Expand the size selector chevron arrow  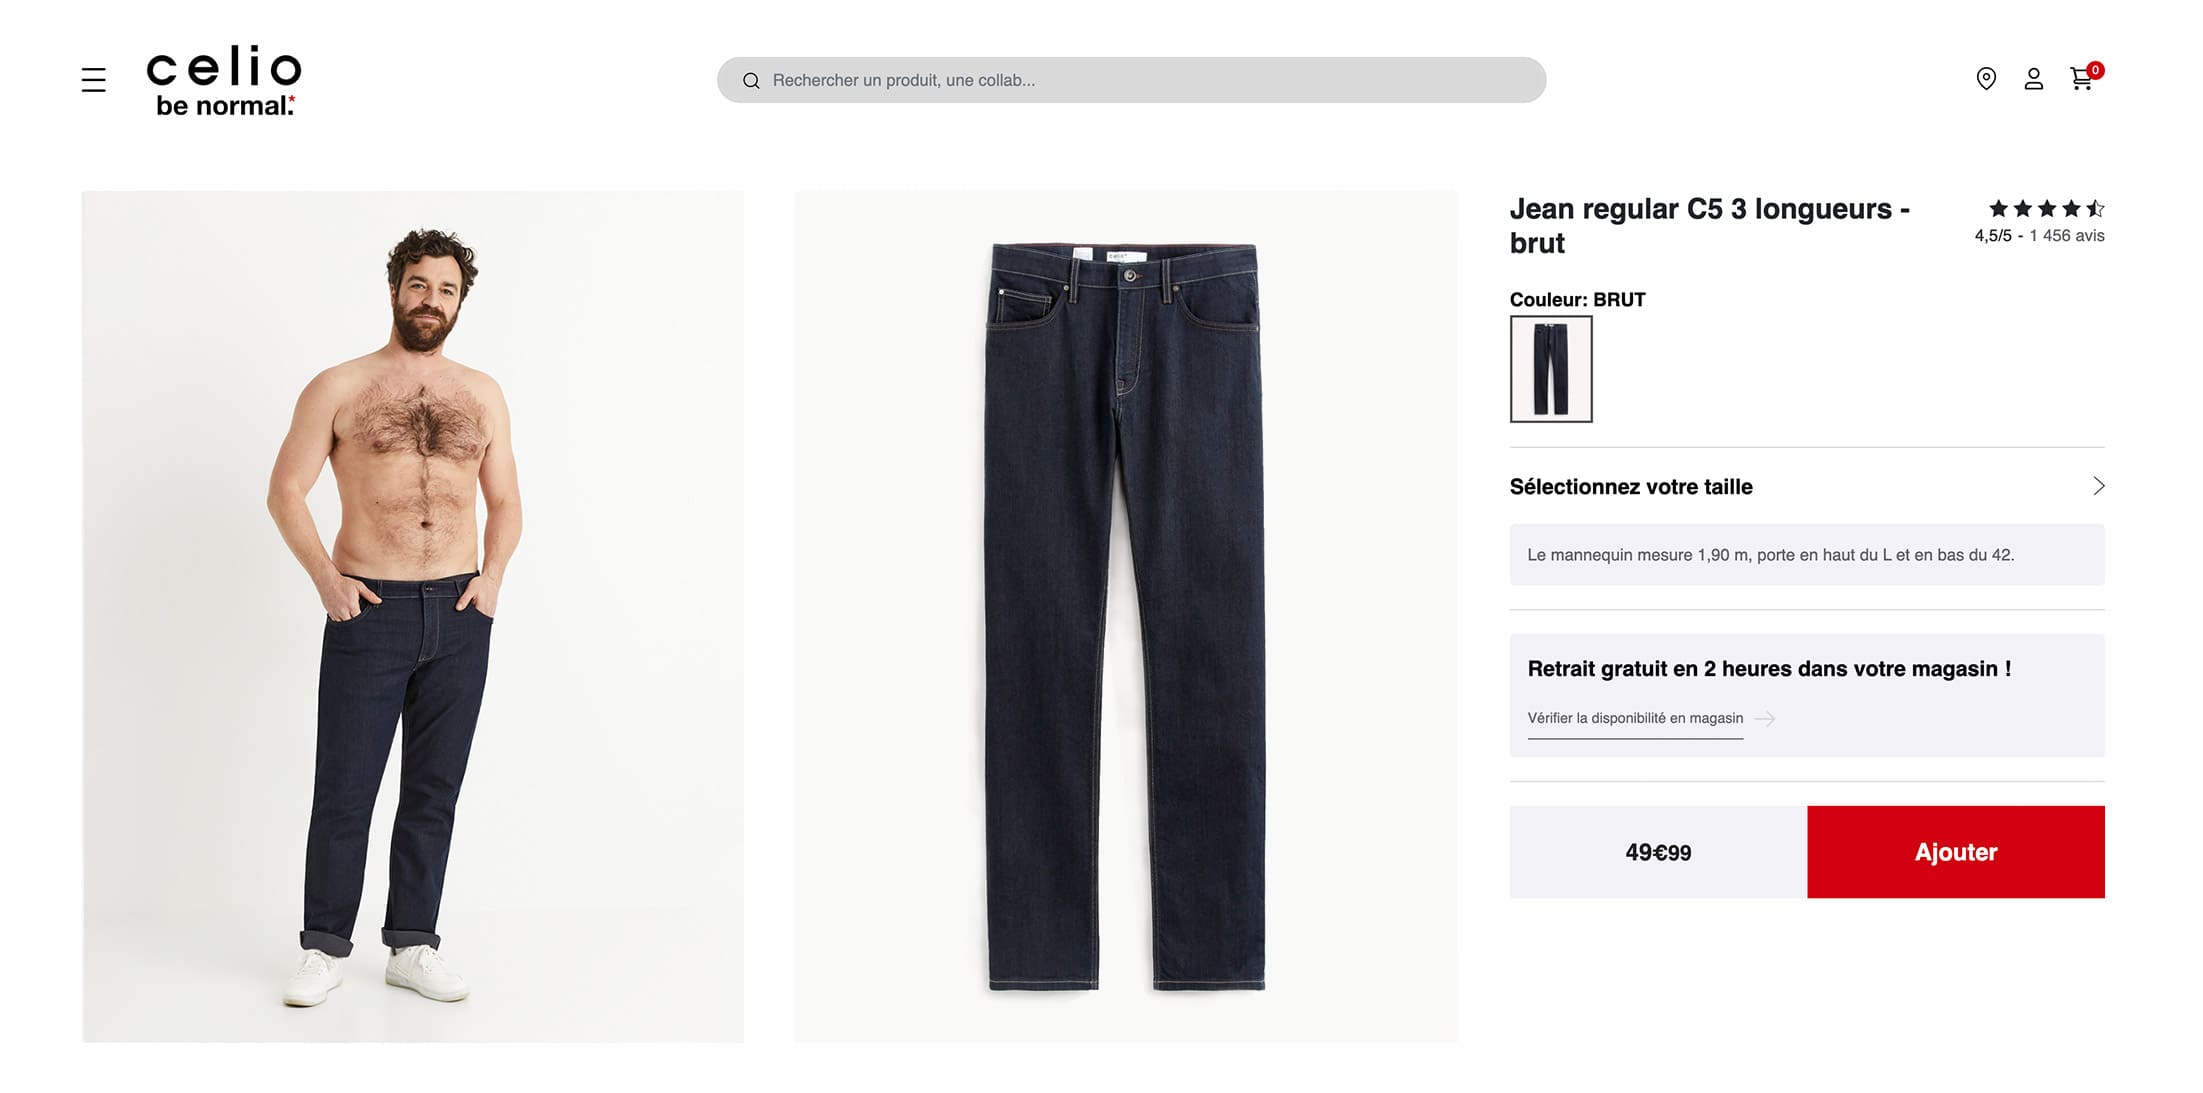[2098, 486]
